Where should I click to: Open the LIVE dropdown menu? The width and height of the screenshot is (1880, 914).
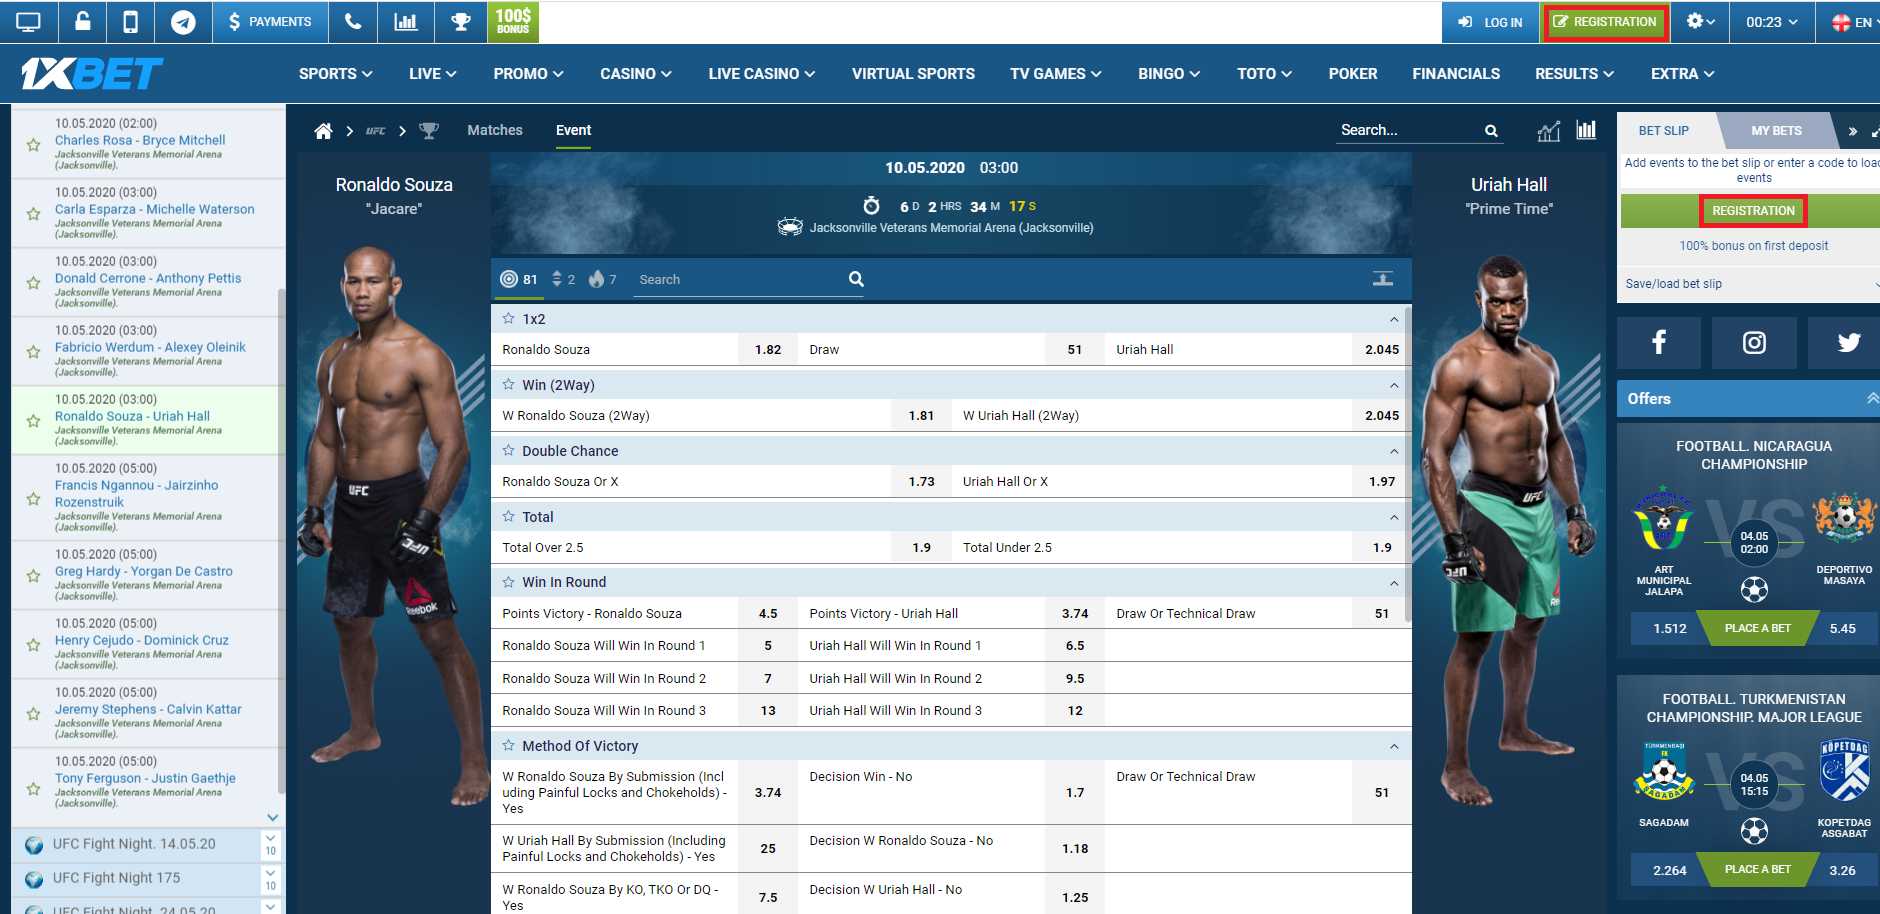433,74
